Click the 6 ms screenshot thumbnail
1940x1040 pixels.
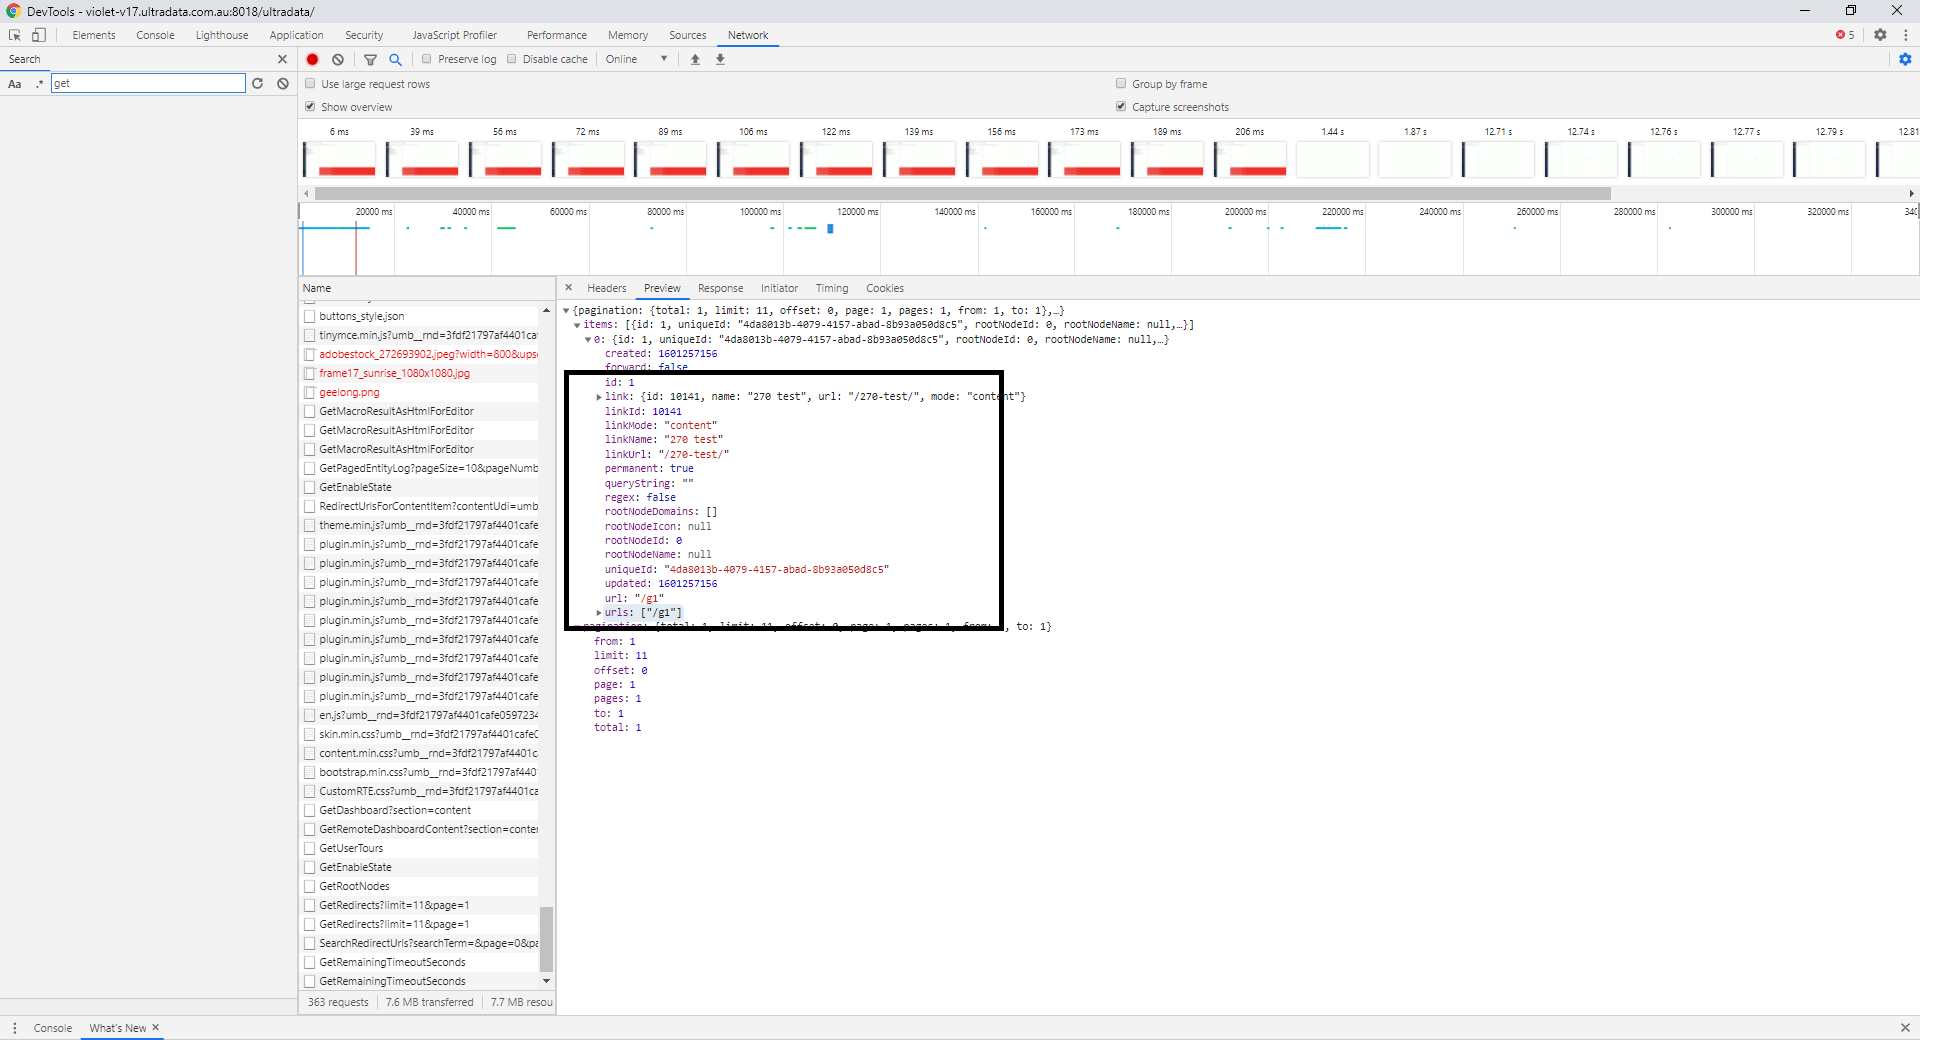coord(340,159)
